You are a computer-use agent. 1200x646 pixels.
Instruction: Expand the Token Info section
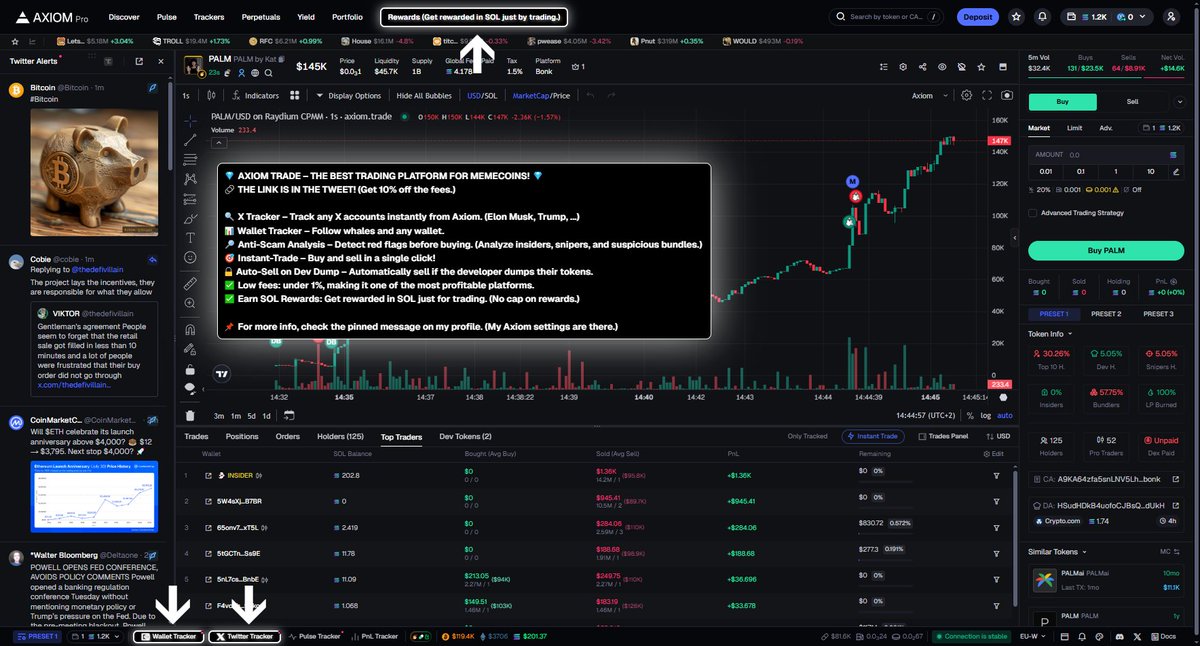point(1050,333)
